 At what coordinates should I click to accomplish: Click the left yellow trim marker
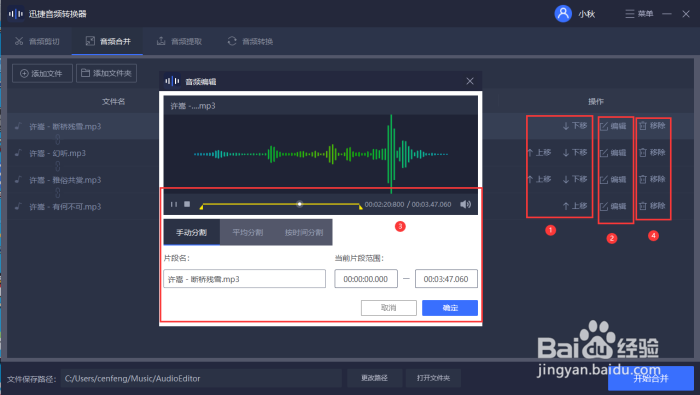(201, 207)
